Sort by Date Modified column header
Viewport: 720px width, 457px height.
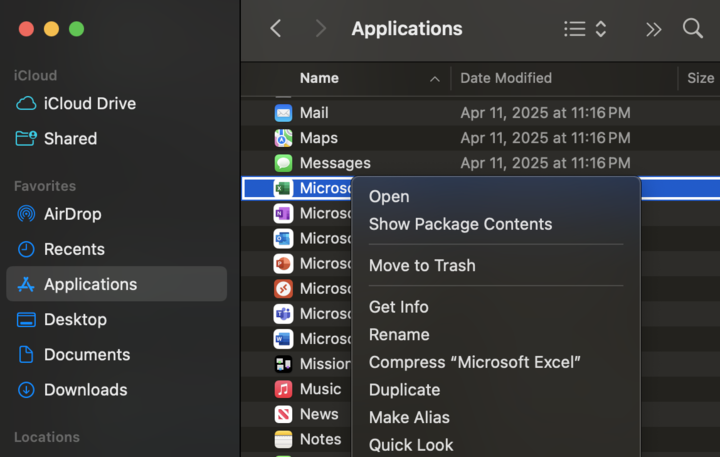click(506, 78)
